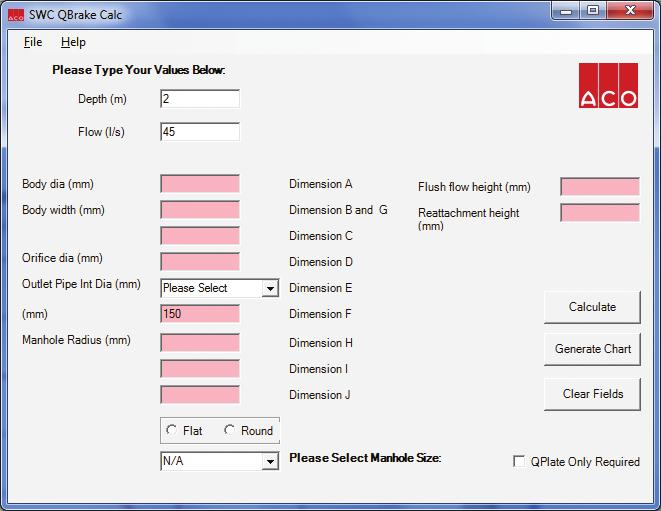
Task: Enable QPlate Only Required checkbox
Action: (x=519, y=461)
